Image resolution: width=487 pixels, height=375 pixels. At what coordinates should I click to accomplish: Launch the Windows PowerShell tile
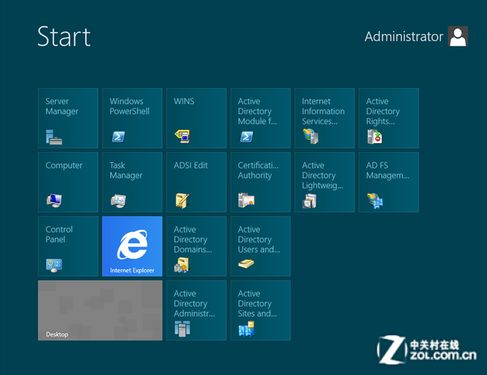tap(132, 118)
